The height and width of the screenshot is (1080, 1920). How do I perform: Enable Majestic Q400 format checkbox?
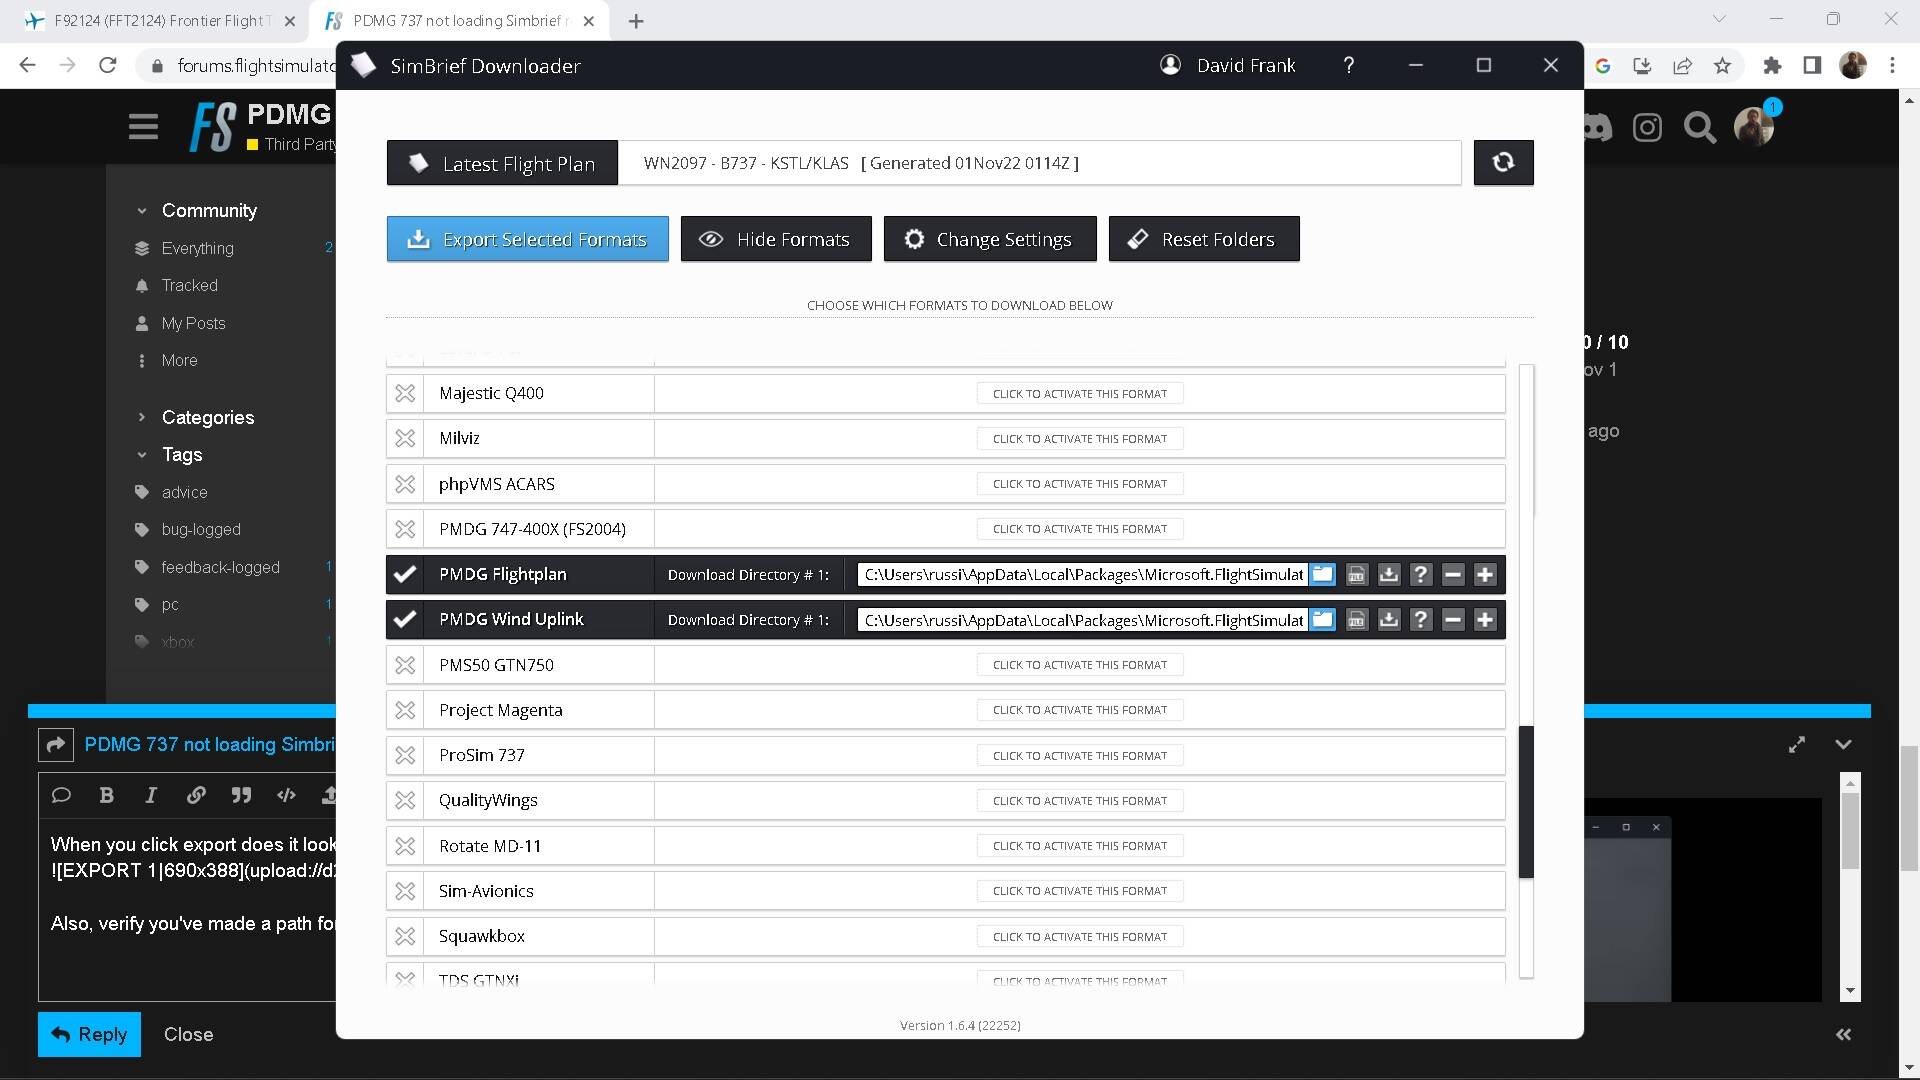[x=405, y=393]
